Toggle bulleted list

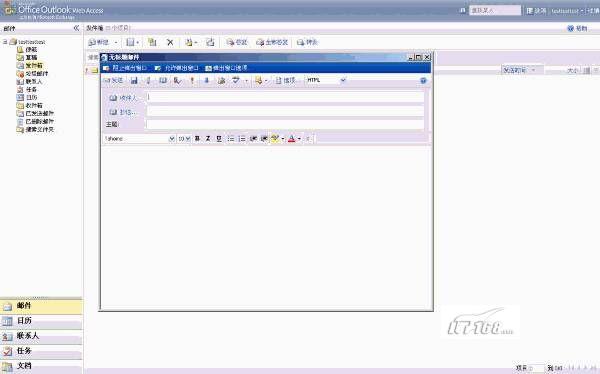pyautogui.click(x=231, y=139)
